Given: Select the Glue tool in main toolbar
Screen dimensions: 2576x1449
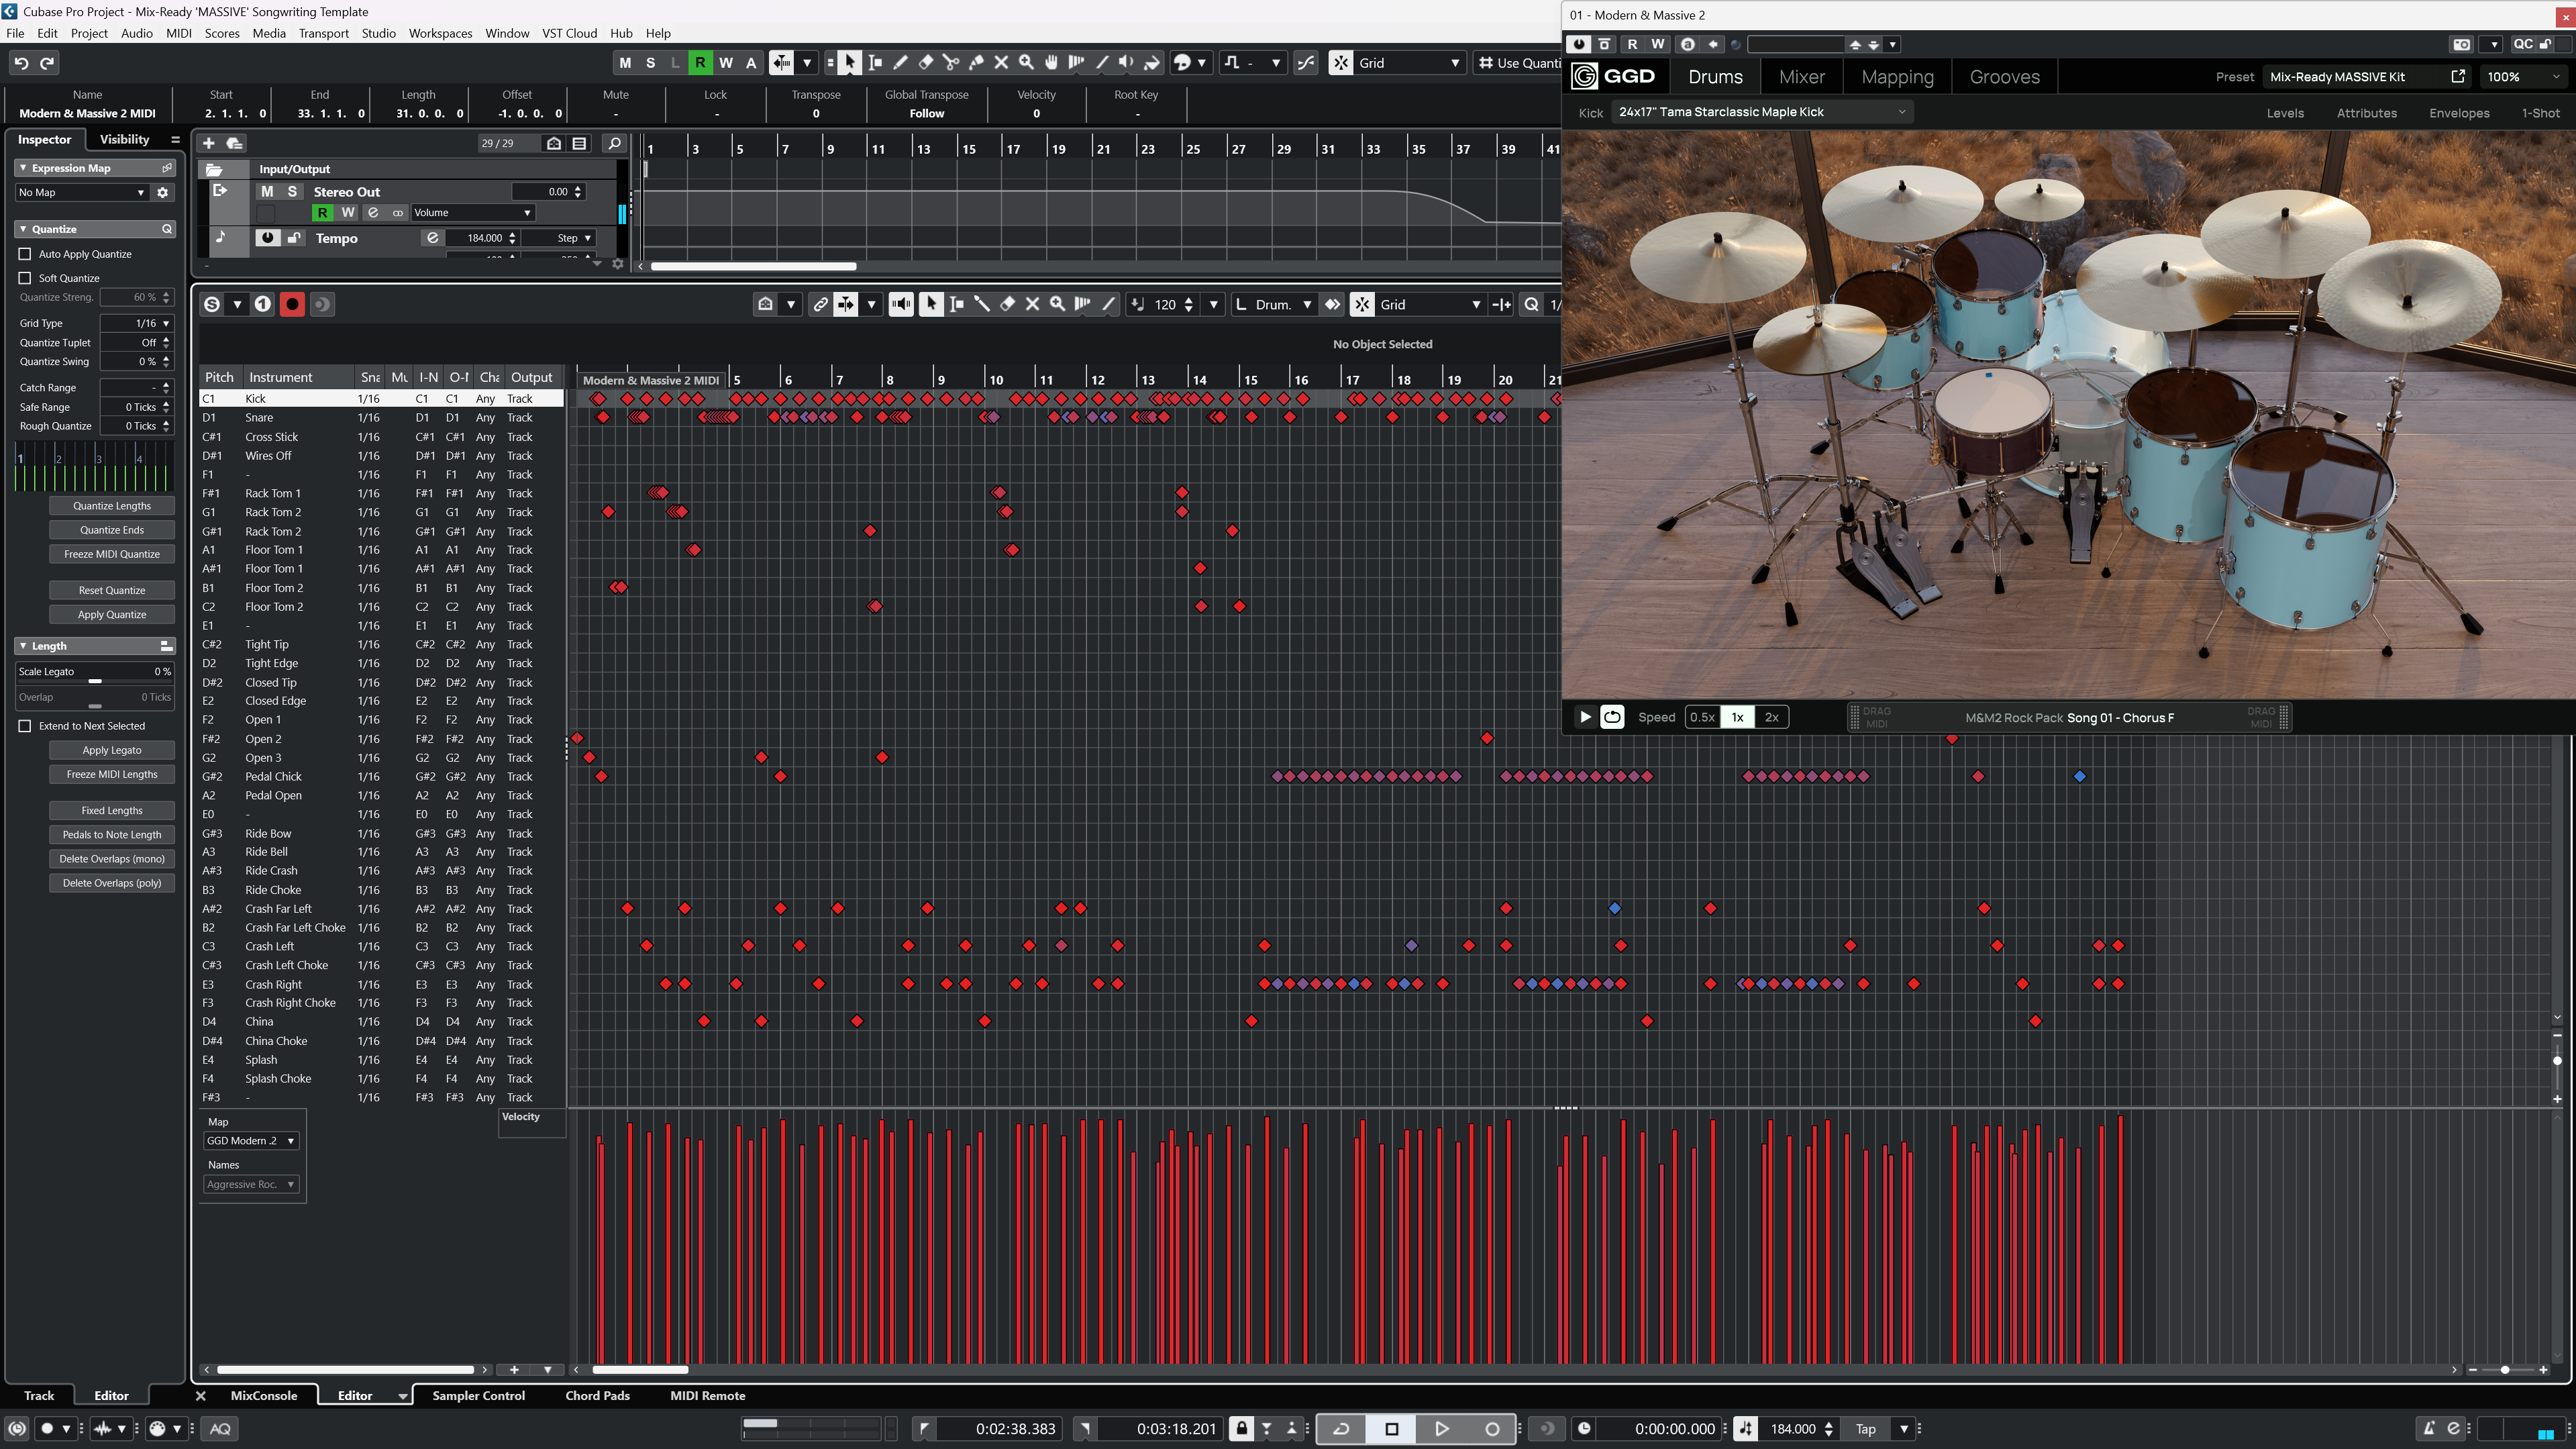Looking at the screenshot, I should click(976, 62).
